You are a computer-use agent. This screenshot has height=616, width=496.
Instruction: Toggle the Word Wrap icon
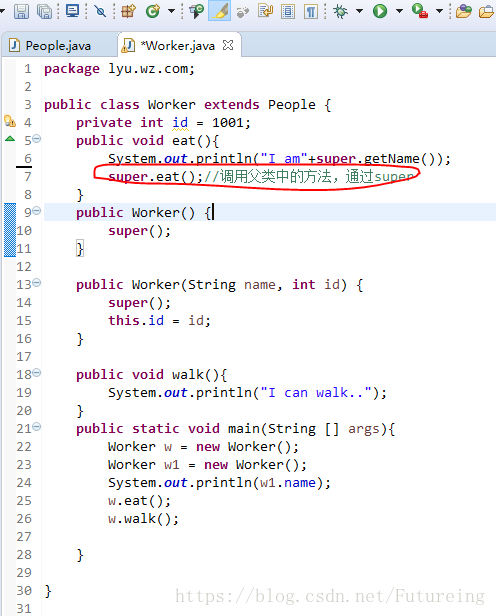point(265,11)
